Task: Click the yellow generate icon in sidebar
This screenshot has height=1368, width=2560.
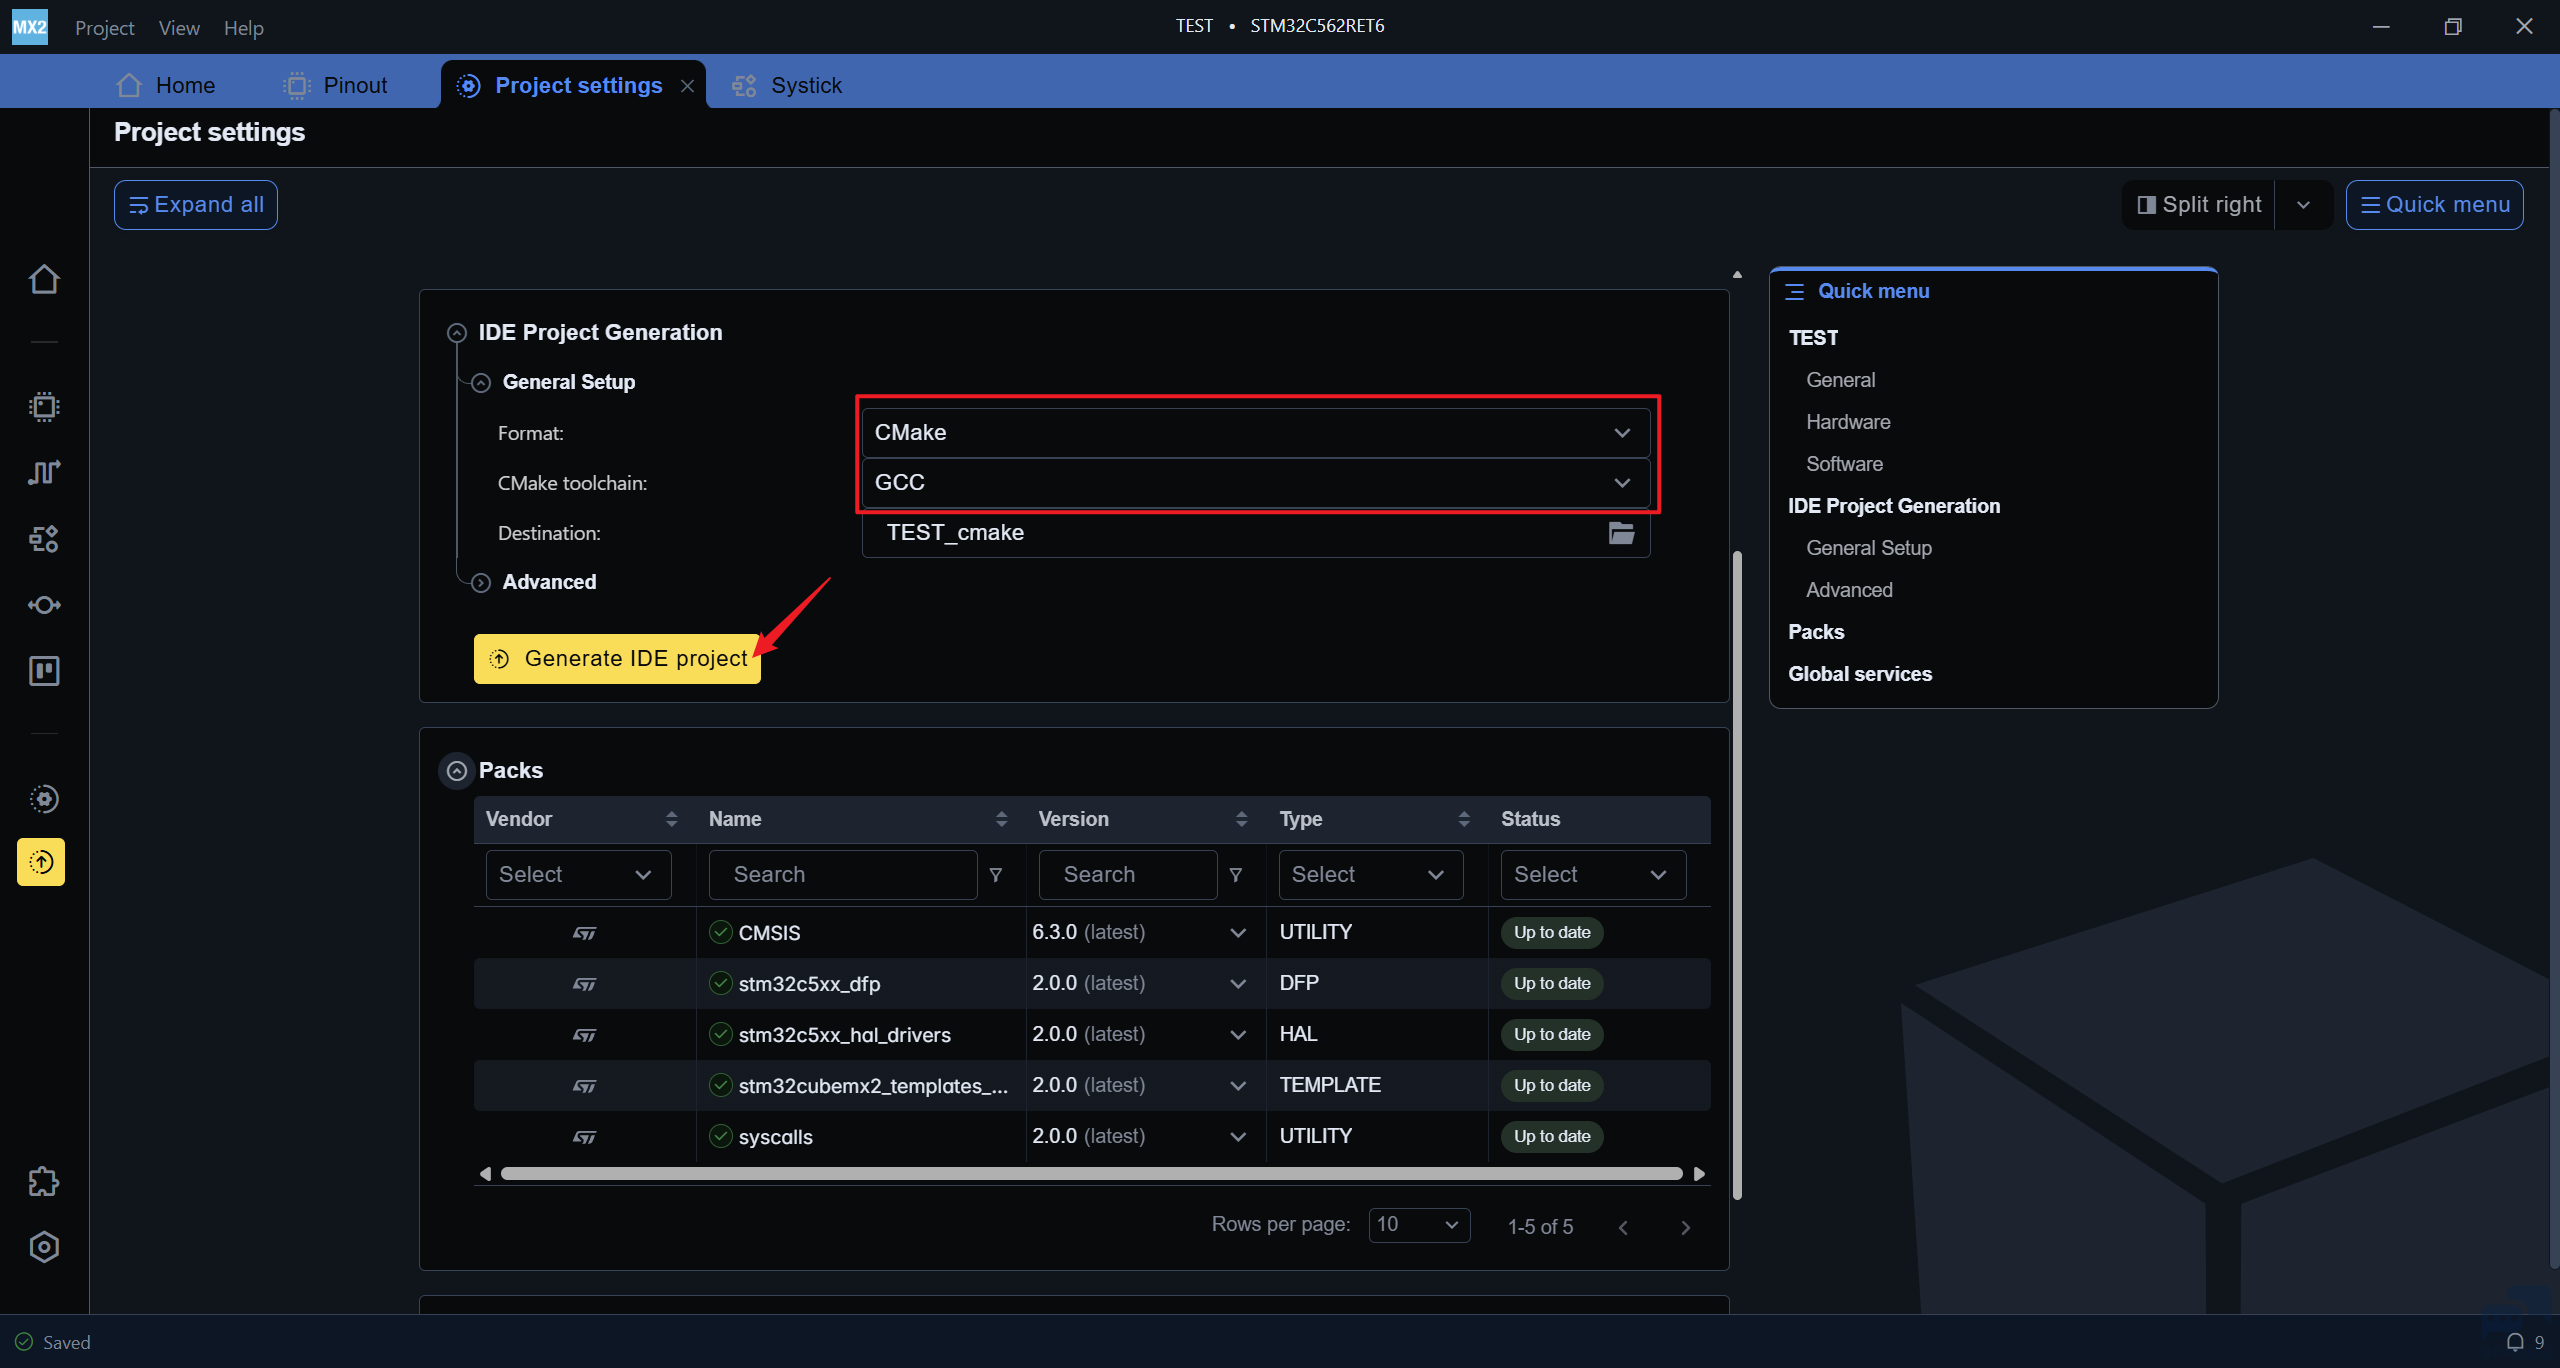Action: click(41, 862)
